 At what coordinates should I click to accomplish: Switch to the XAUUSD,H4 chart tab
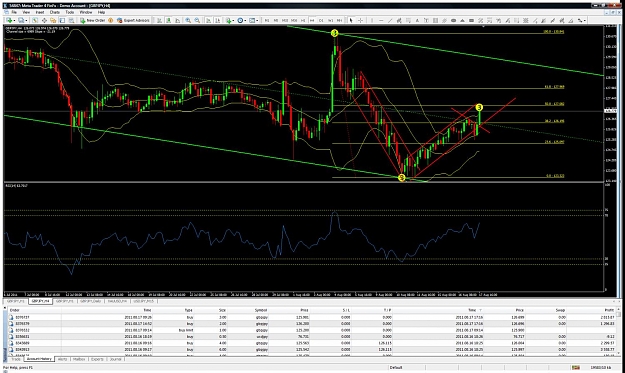coord(117,301)
